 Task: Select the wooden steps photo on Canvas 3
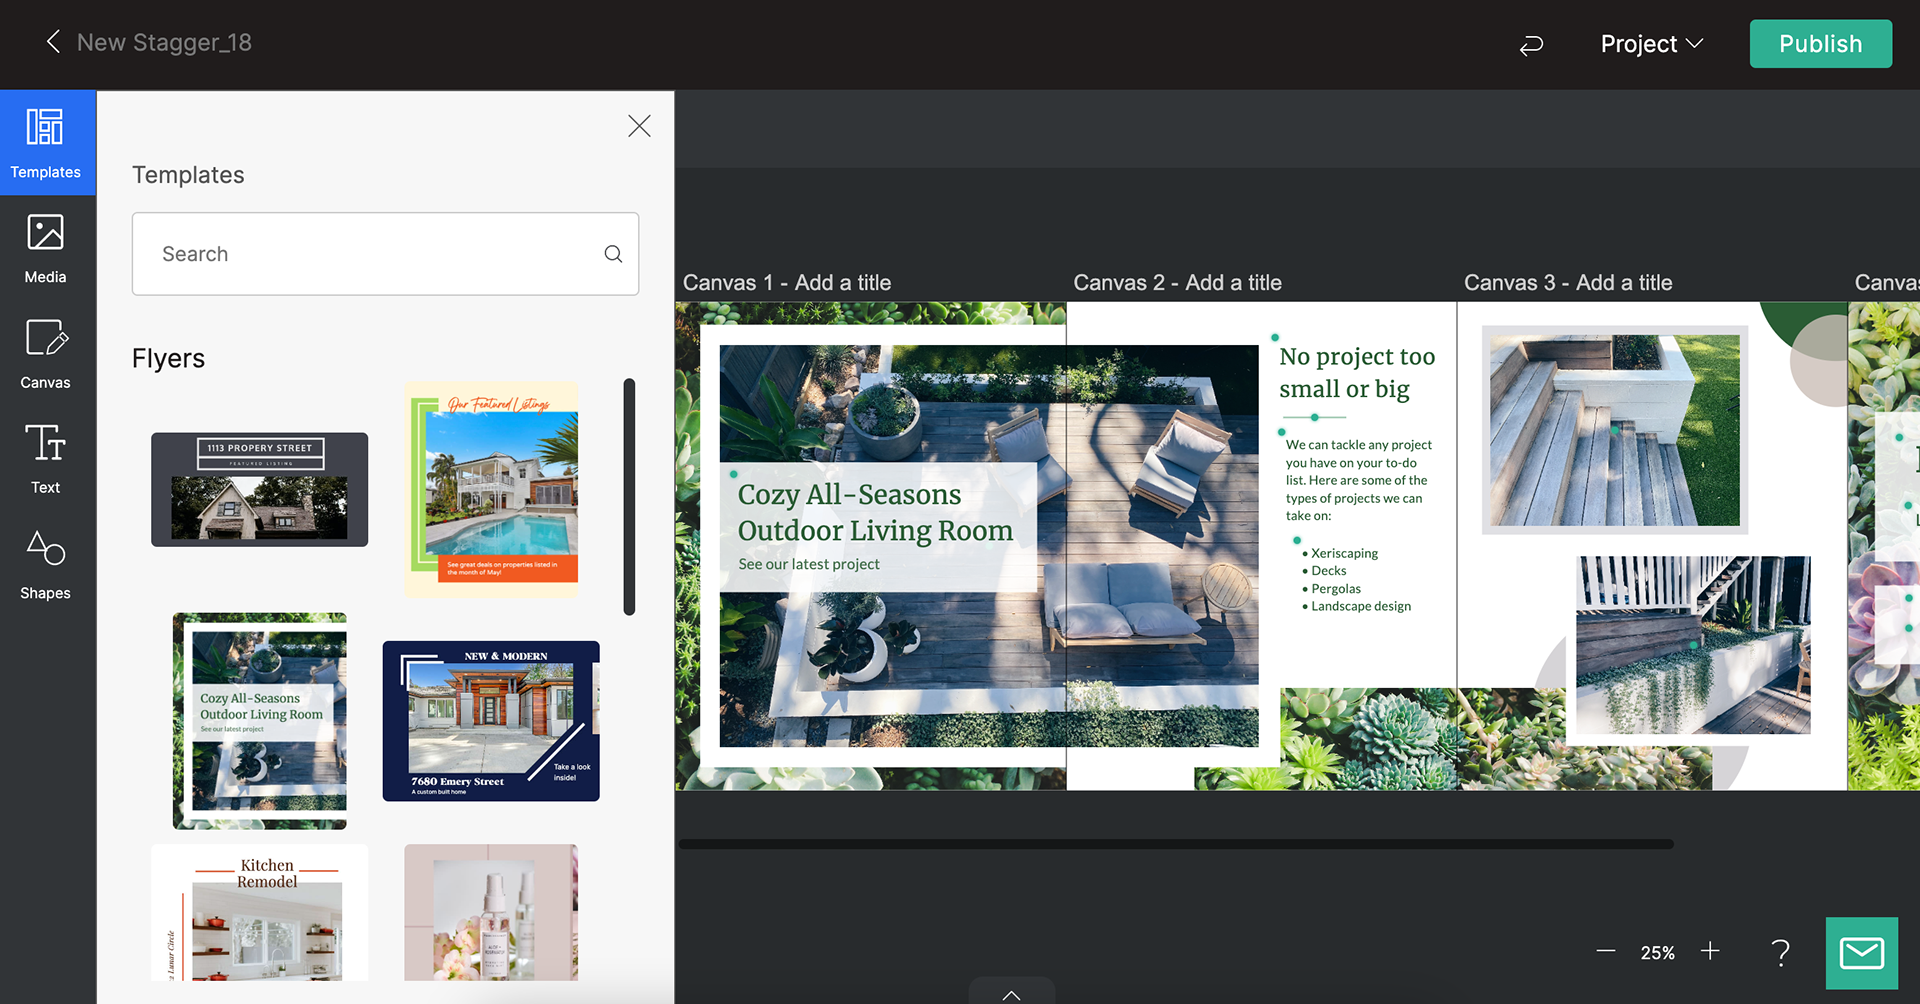tap(1615, 430)
